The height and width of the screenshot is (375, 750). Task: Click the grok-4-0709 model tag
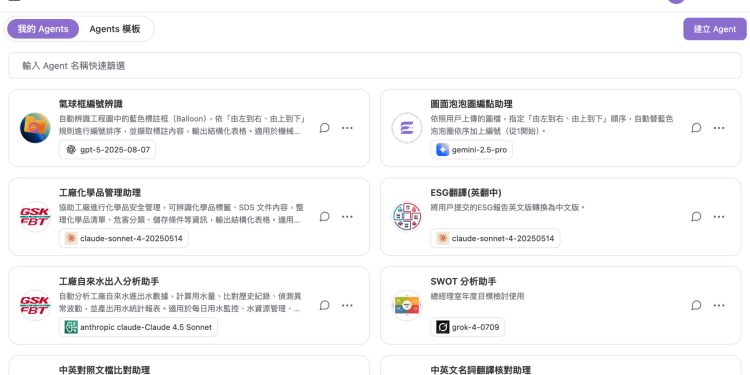tap(468, 327)
